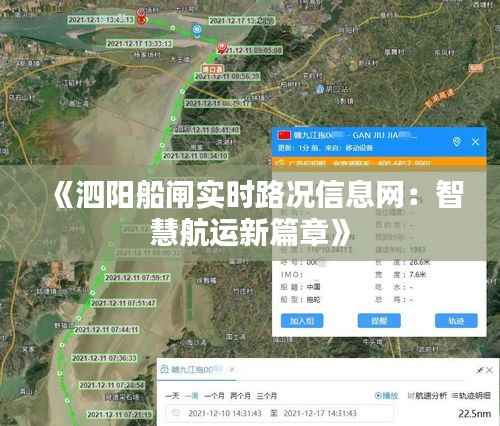Screen dimensions: 500x426
Task: Close the 赣九江 ship tab
Action: (232, 369)
